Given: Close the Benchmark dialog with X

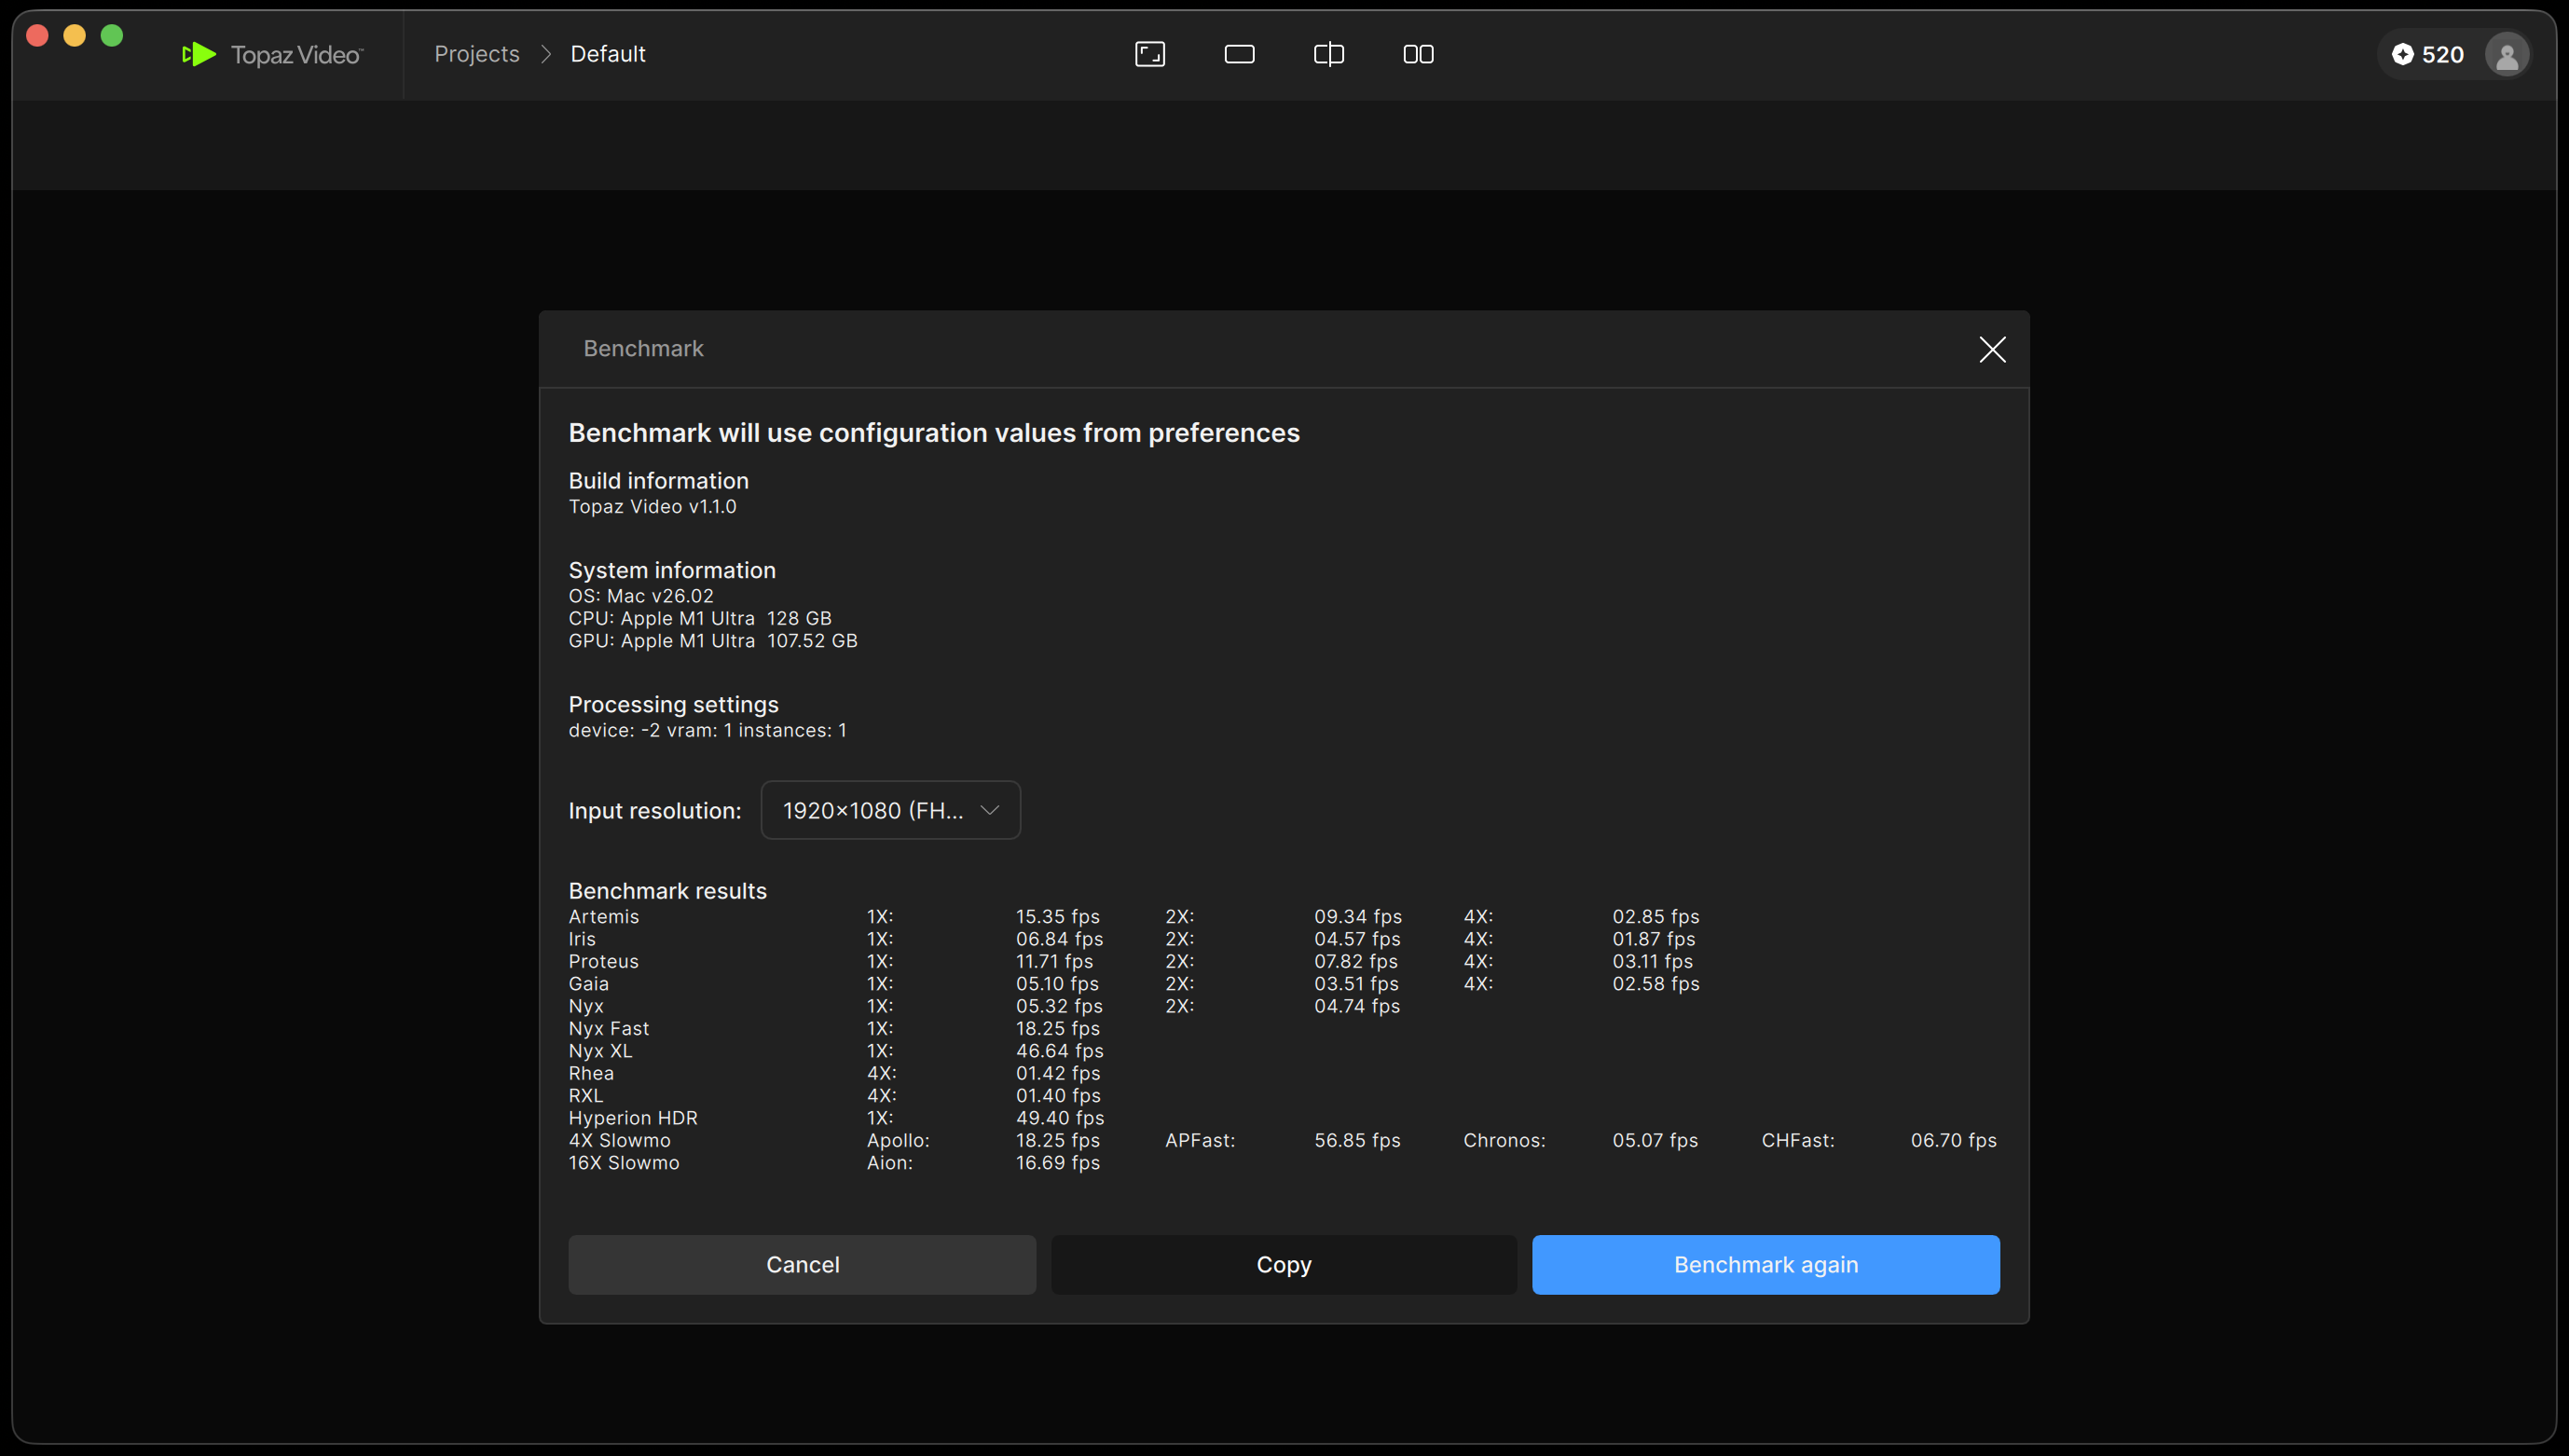Looking at the screenshot, I should (x=1992, y=349).
